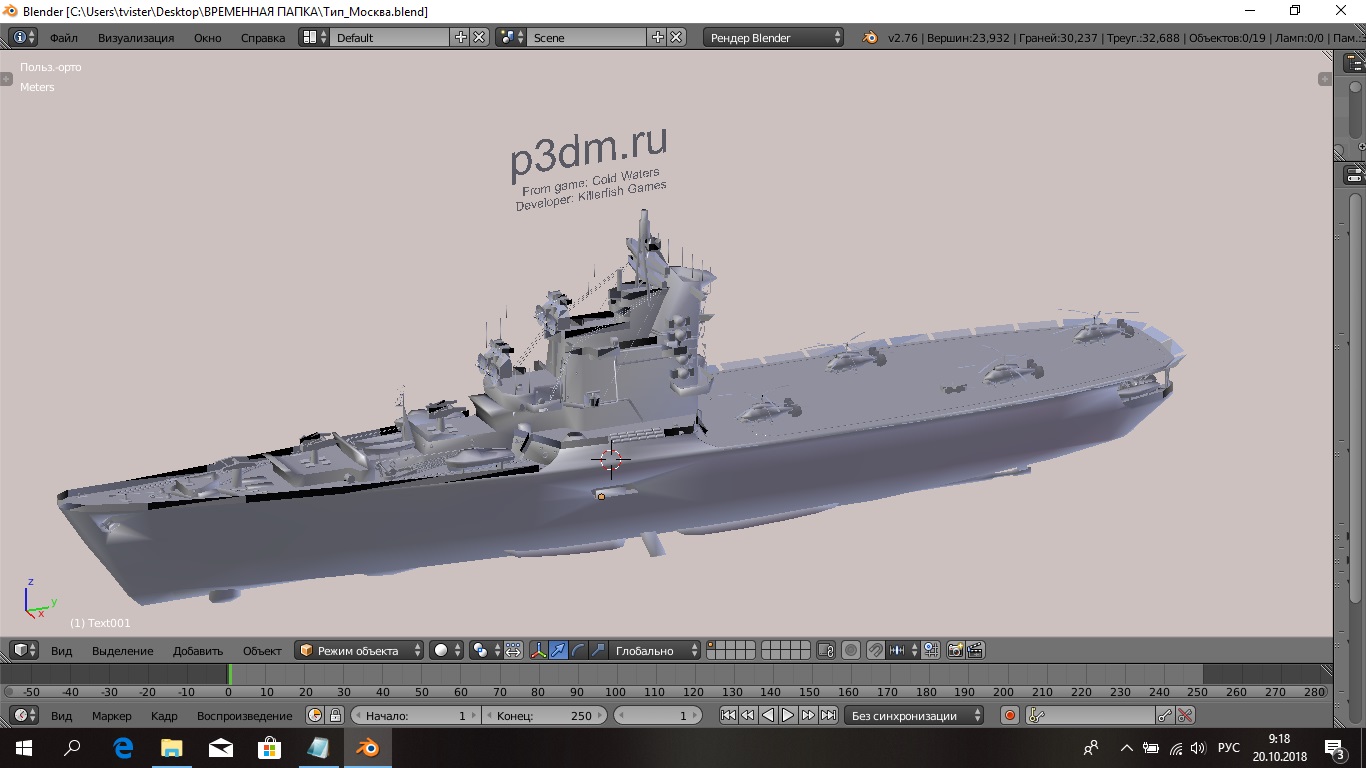Open the Timeline editor type selector
This screenshot has width=1366, height=768.
point(24,715)
